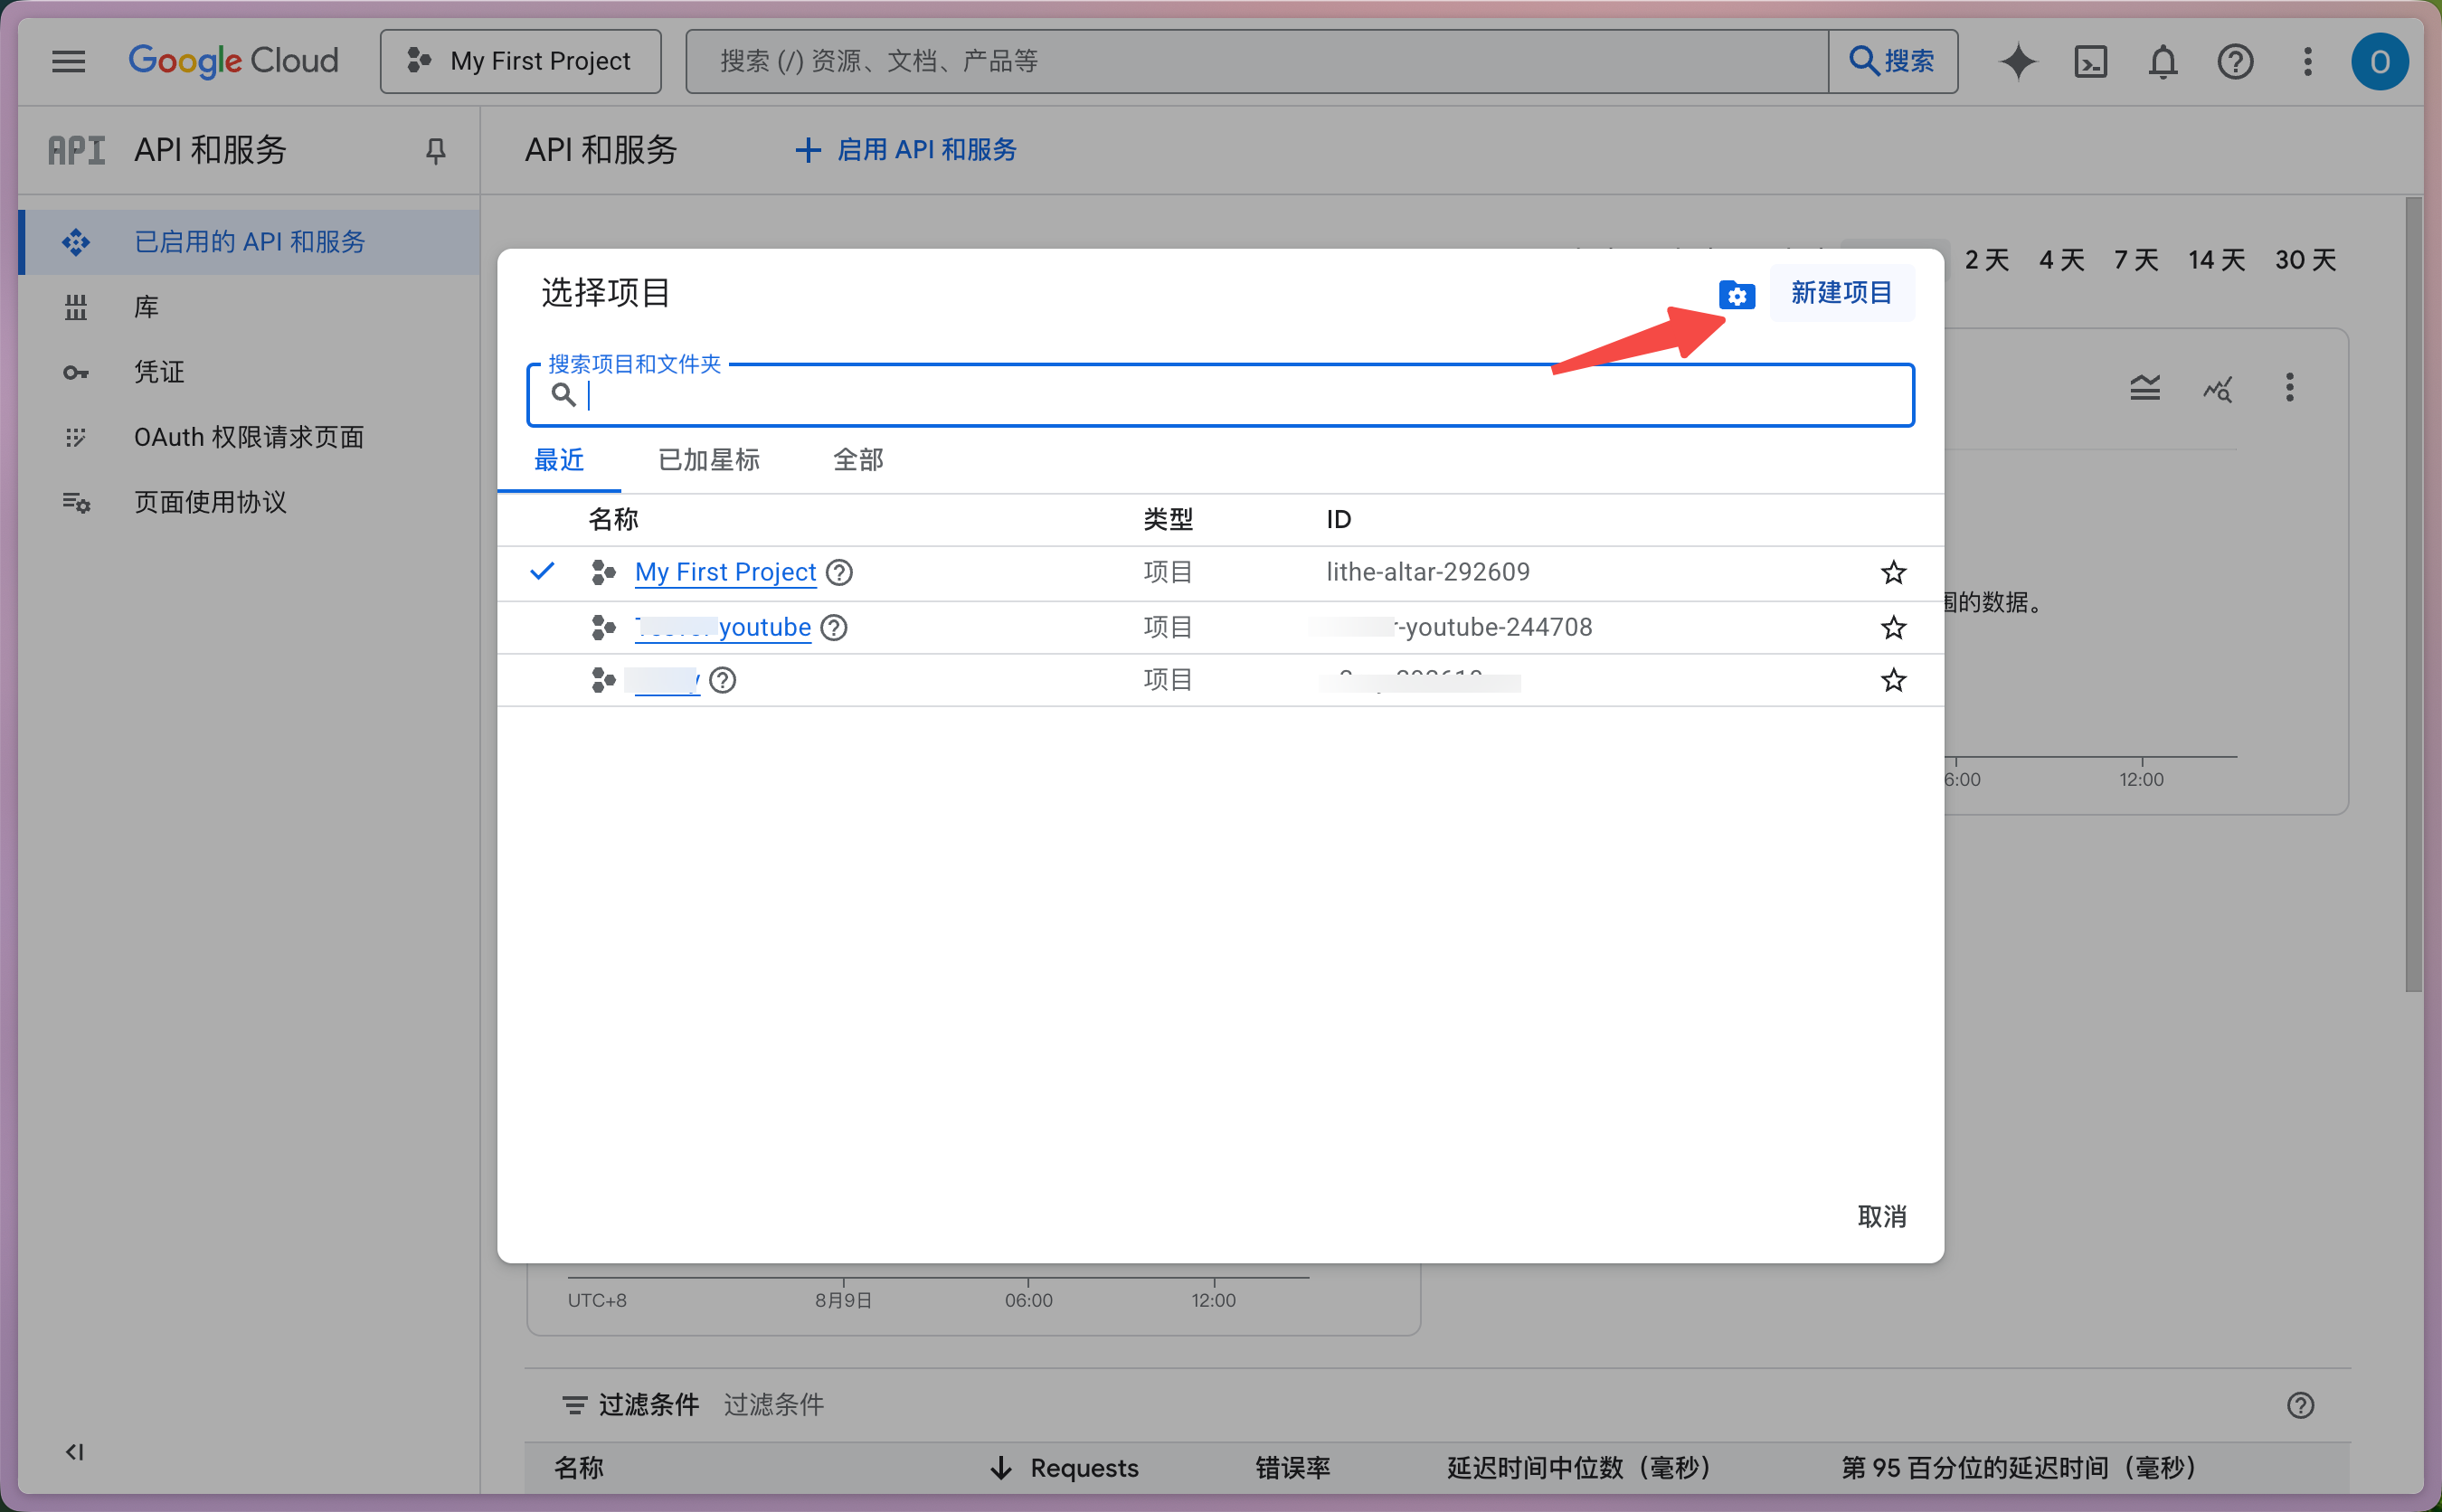
Task: Switch to the 全部 tab
Action: tap(857, 460)
